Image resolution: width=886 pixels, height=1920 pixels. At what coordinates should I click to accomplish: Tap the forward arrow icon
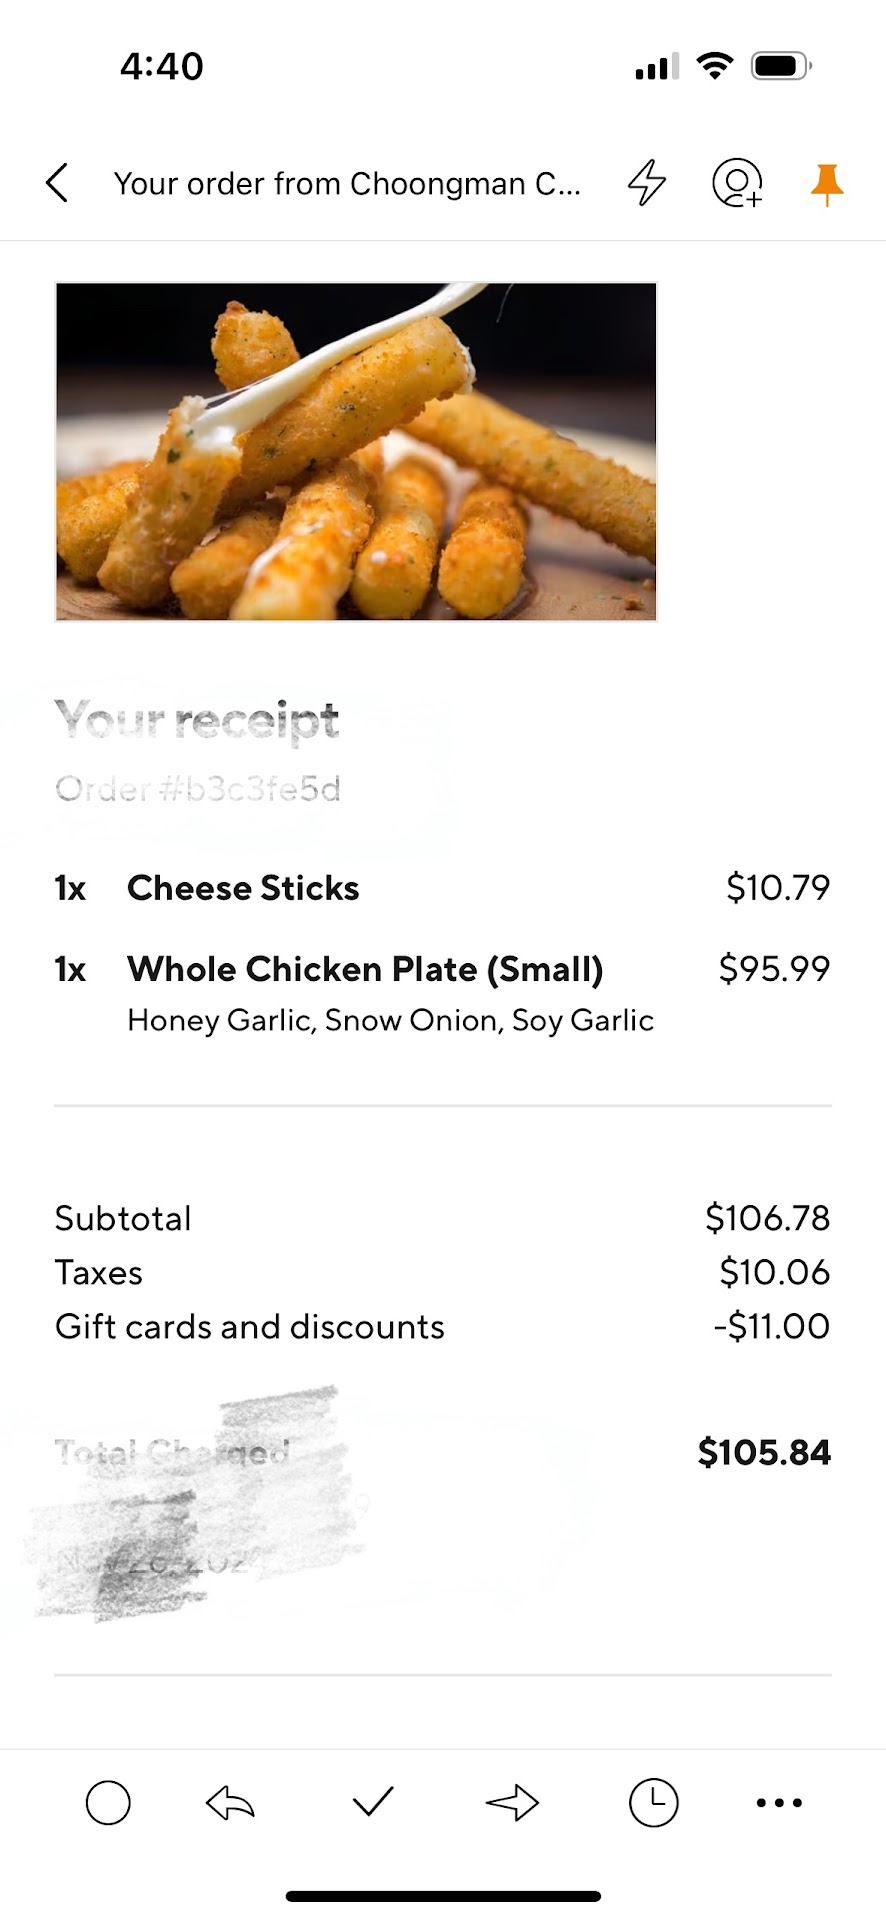tap(512, 1803)
